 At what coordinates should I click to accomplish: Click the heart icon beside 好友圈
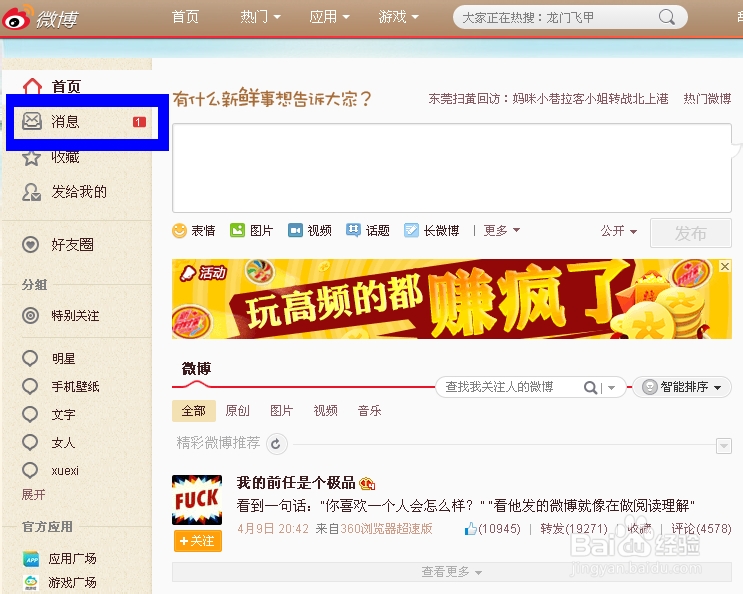click(31, 245)
